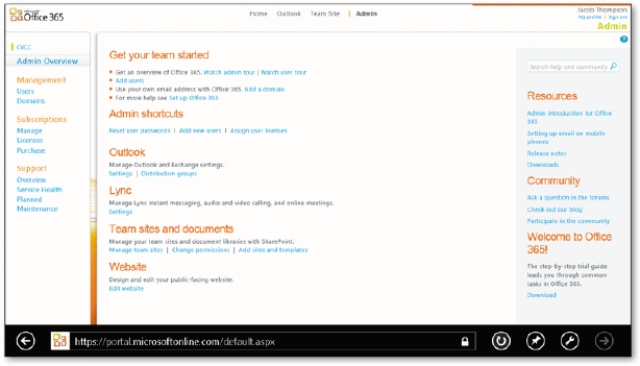Refresh the page with reload icon
Screen dimensions: 640x366
[x=501, y=341]
